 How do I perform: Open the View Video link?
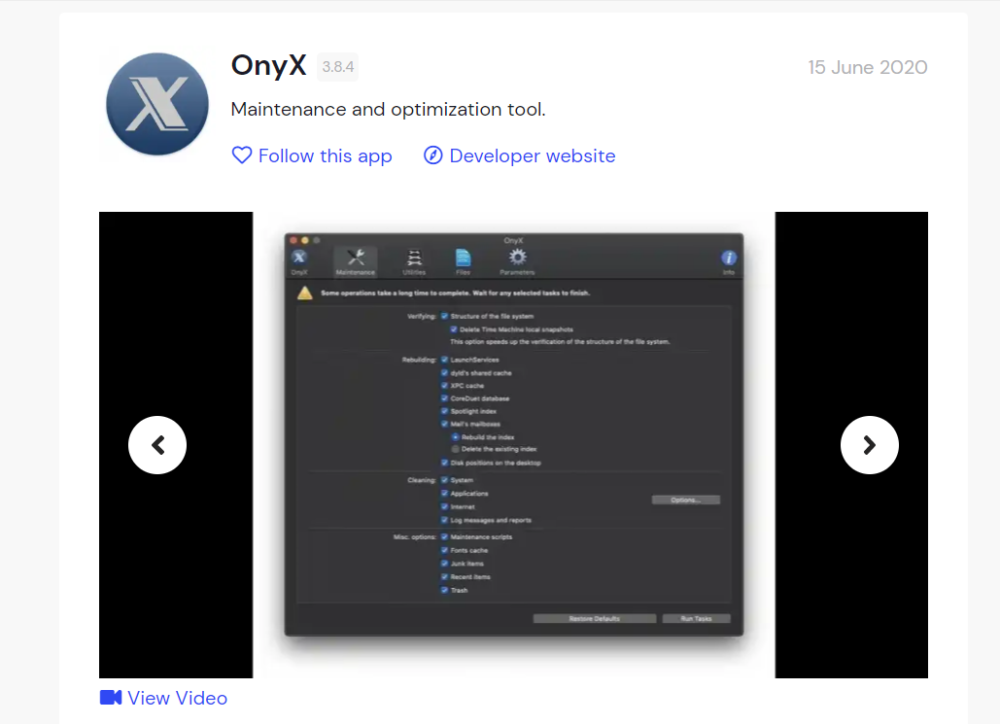177,698
